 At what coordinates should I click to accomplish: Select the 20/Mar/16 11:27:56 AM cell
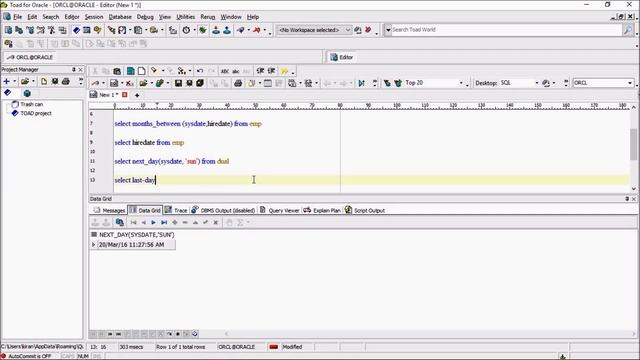(136, 244)
